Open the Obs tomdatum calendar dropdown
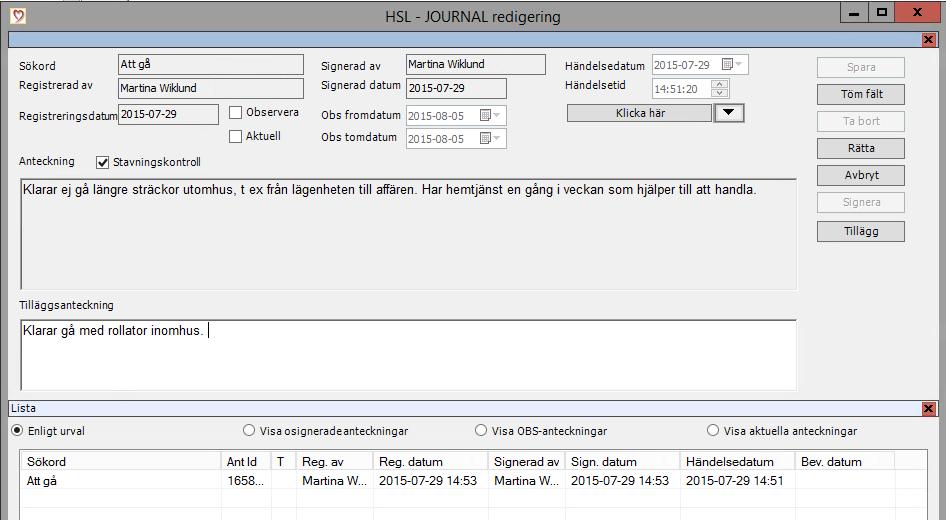Image resolution: width=946 pixels, height=520 pixels. point(490,138)
